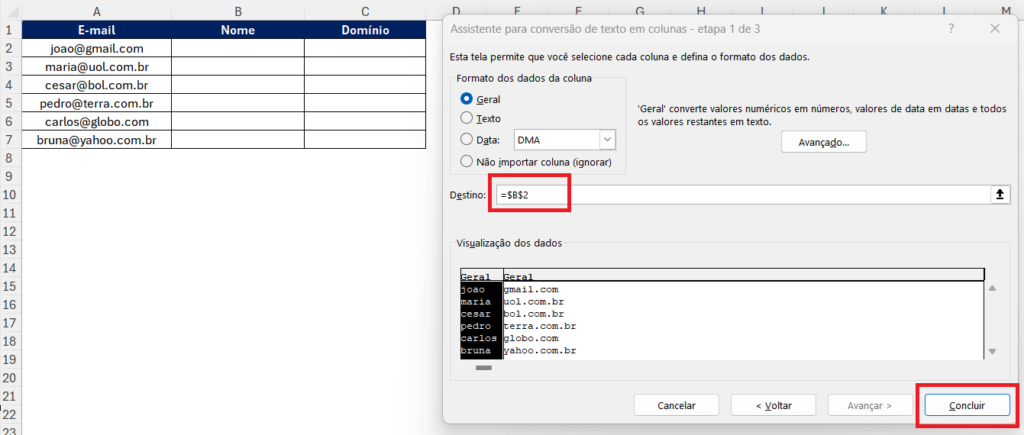Select the Texto radio option
The height and width of the screenshot is (435, 1024).
(466, 119)
